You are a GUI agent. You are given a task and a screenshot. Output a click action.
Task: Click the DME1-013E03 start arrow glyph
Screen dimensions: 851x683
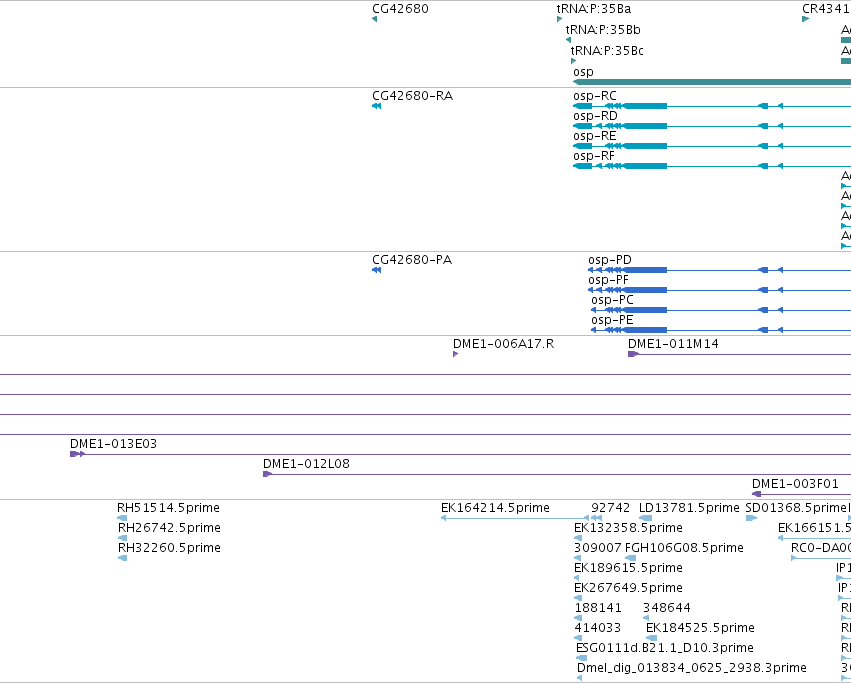77,454
